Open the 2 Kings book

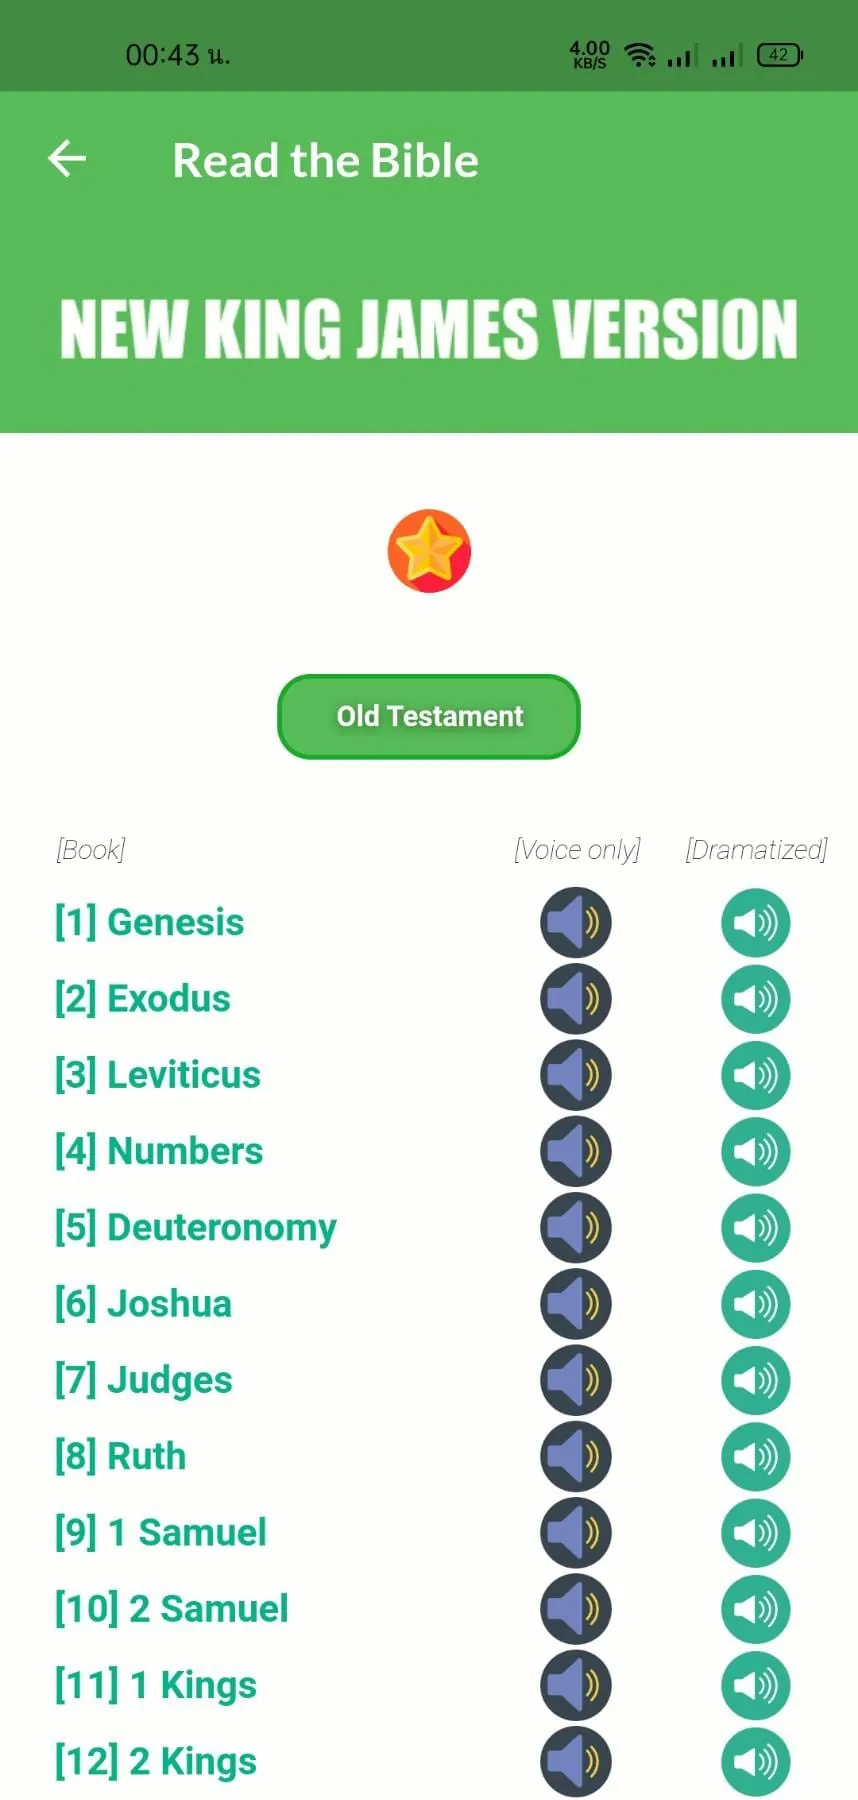(x=156, y=1761)
